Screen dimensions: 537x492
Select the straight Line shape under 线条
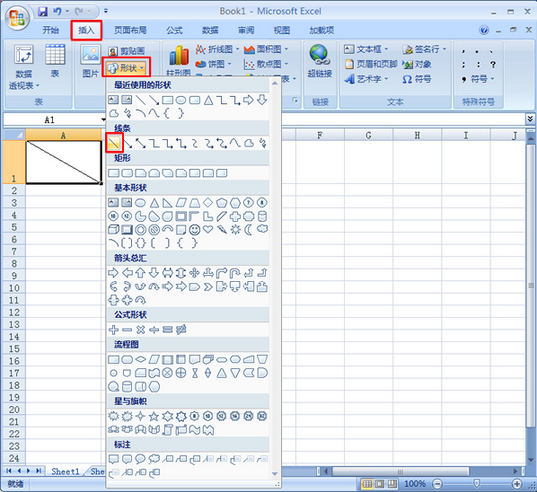[x=114, y=143]
